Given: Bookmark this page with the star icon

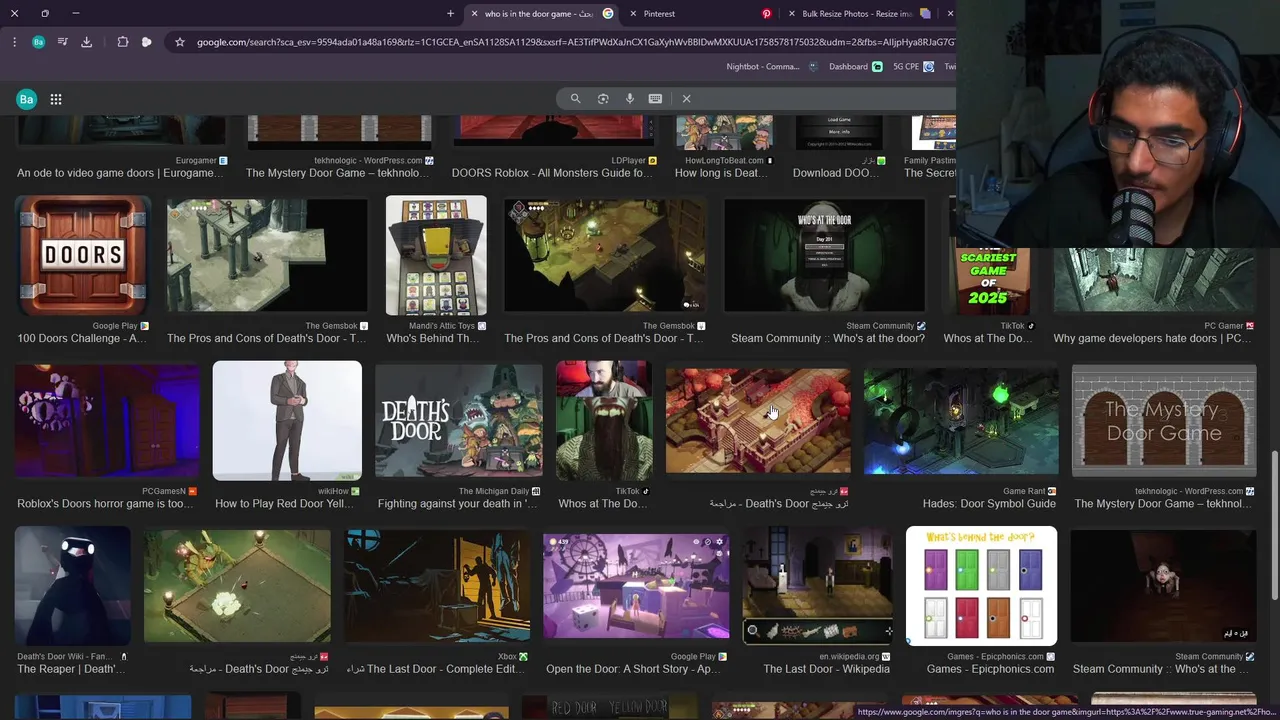Looking at the screenshot, I should (180, 42).
